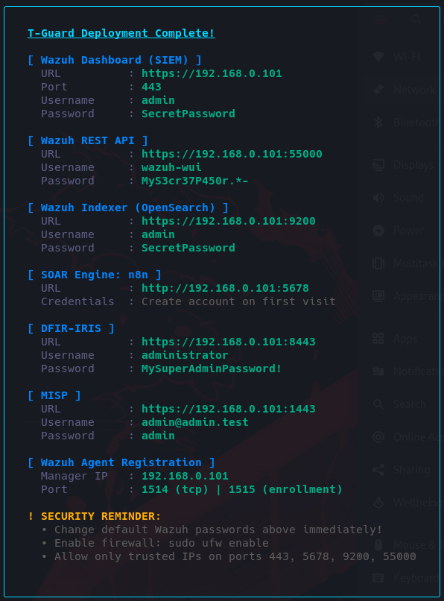Select port value 443 under Wazuh Dashboard
The height and width of the screenshot is (601, 444).
tap(151, 87)
